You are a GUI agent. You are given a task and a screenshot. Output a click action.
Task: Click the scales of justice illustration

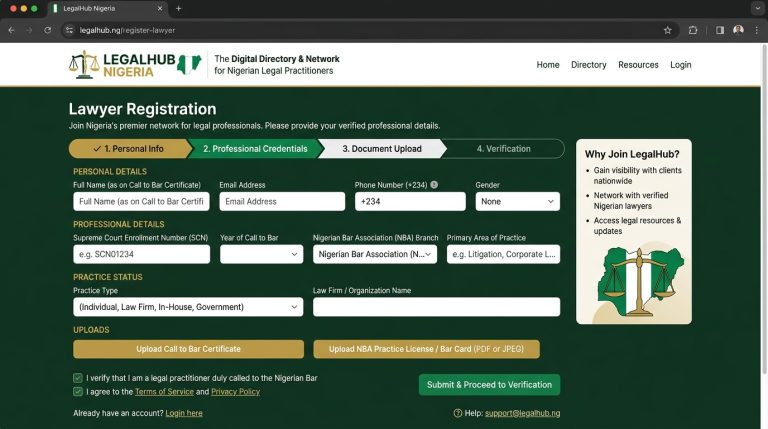point(638,282)
